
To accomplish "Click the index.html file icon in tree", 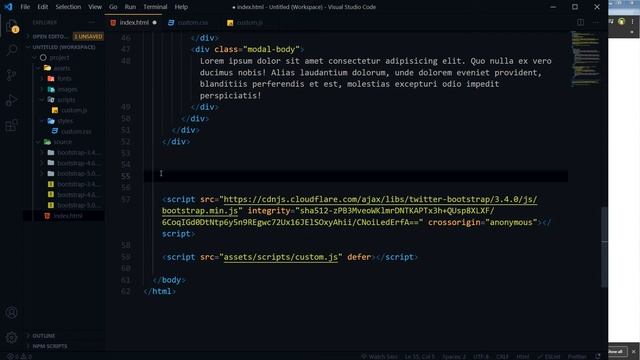I will (x=47, y=216).
